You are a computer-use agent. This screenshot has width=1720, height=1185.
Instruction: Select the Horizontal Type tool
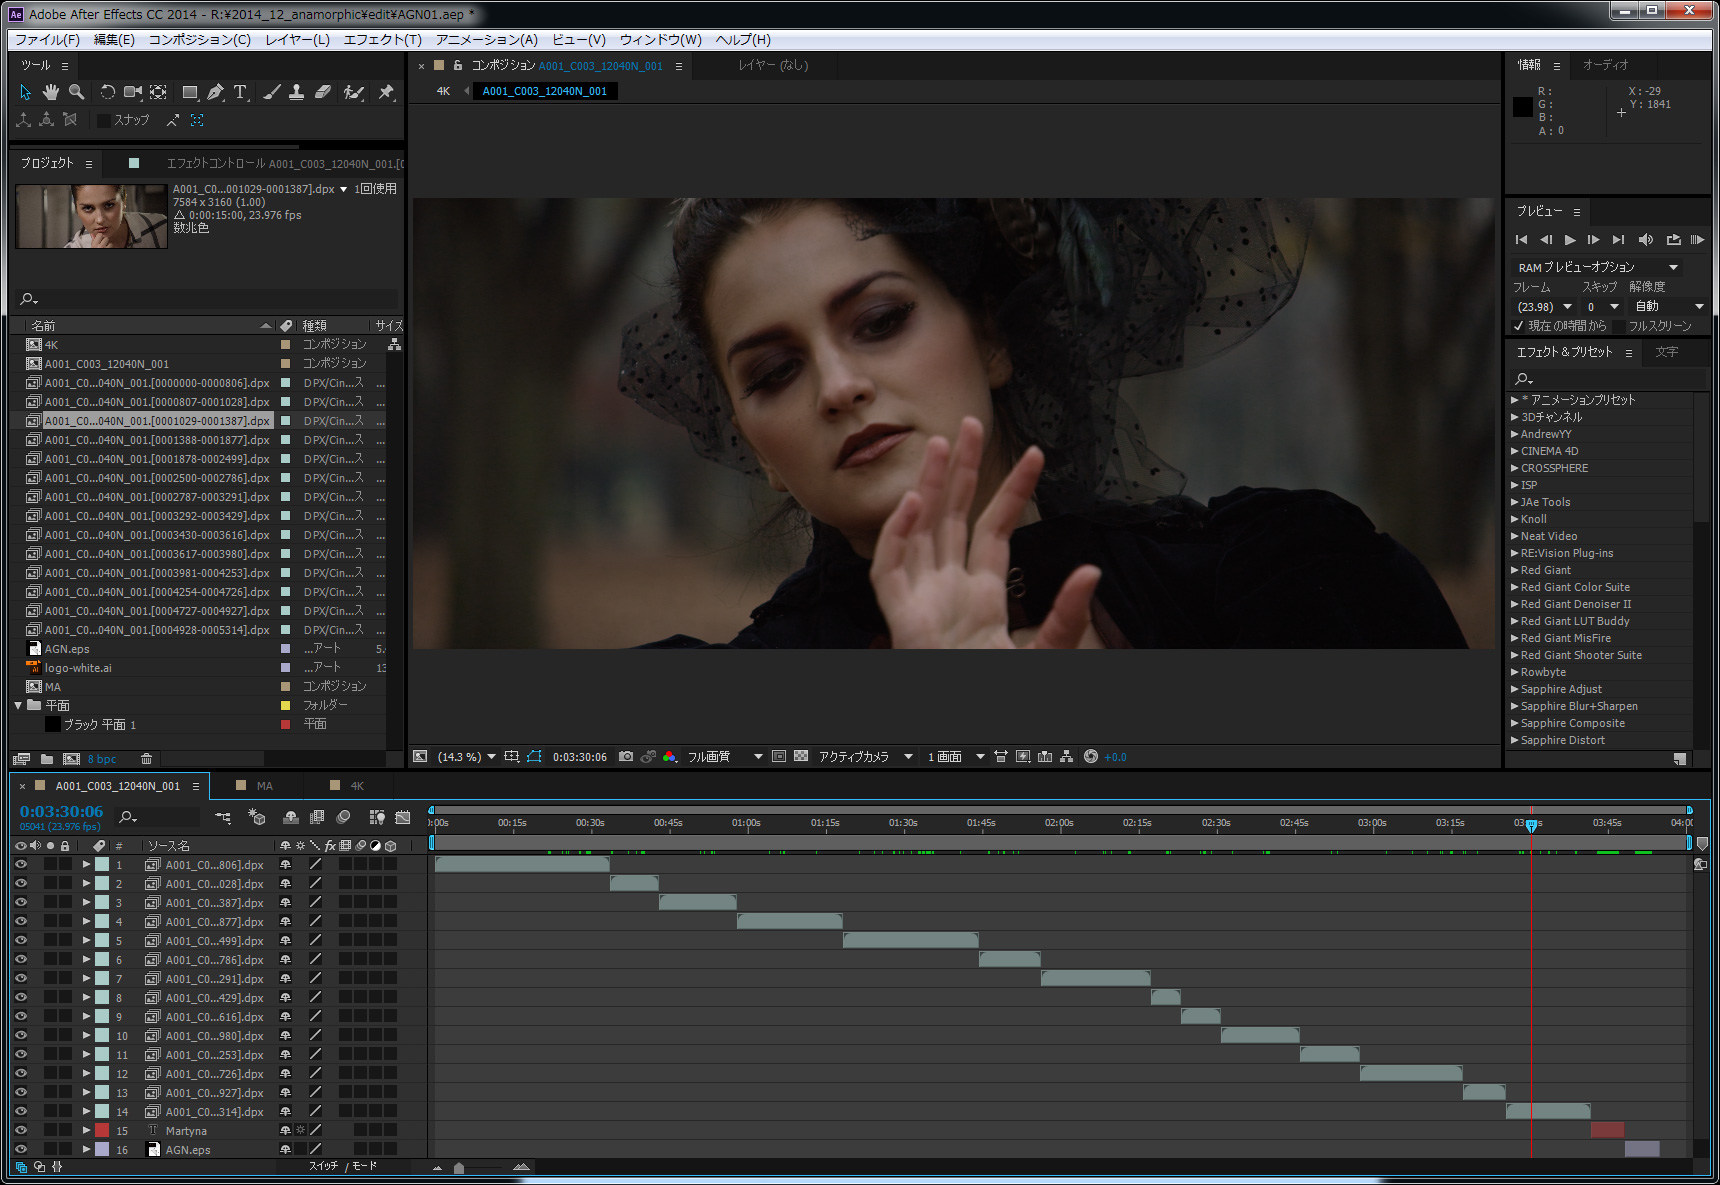point(240,92)
